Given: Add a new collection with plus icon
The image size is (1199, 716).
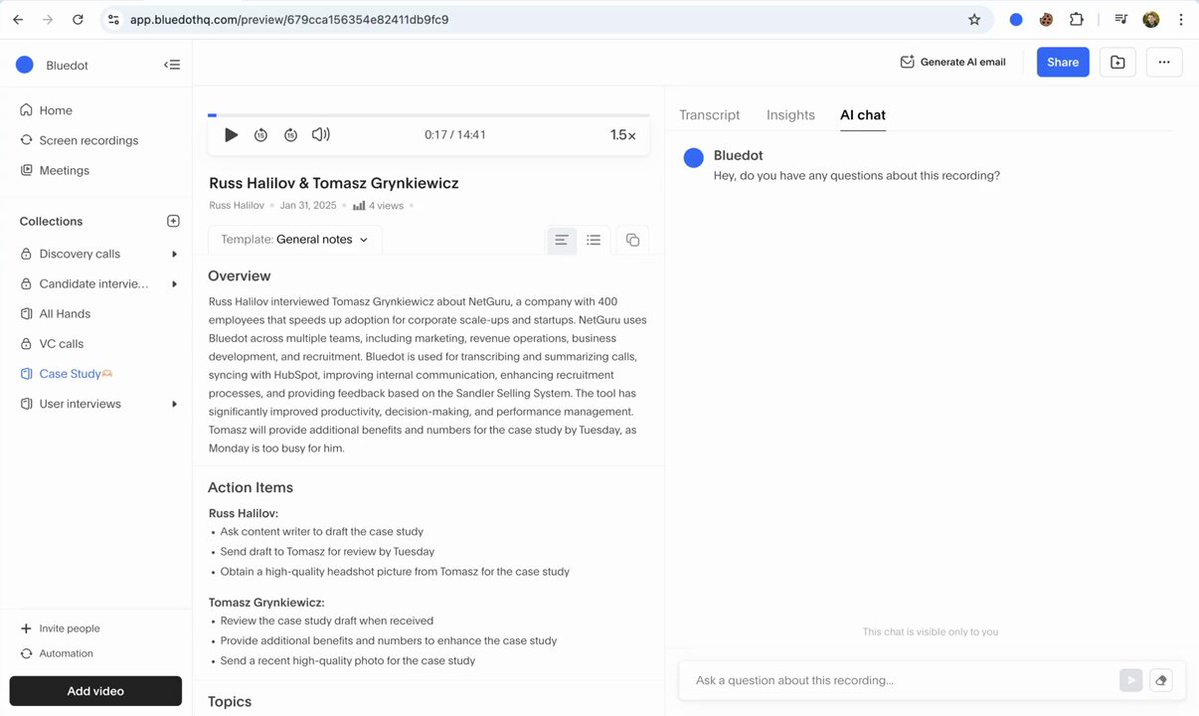Looking at the screenshot, I should [173, 221].
